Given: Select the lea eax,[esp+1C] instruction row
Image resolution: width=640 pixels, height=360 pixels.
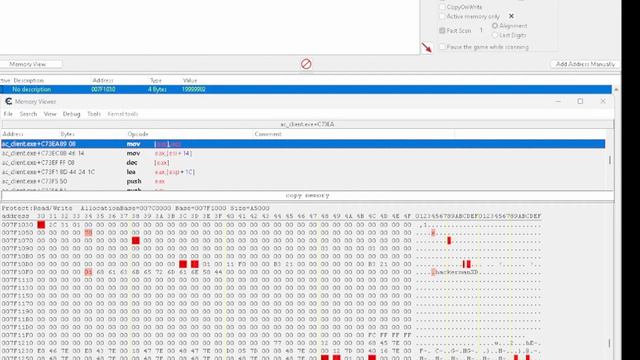Looking at the screenshot, I should point(303,172).
